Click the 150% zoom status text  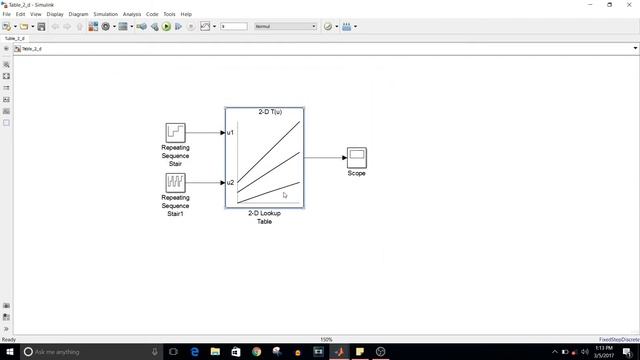(x=326, y=340)
